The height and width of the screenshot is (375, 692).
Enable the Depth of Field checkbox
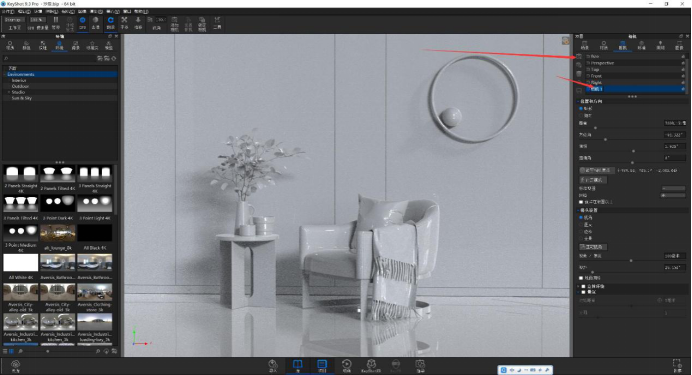(583, 292)
